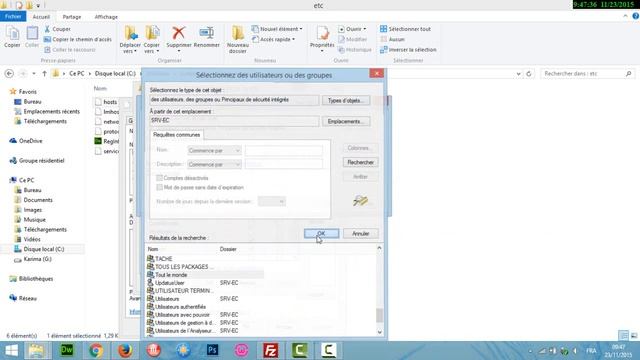Image resolution: width=640 pixels, height=360 pixels.
Task: Click Sélectionner tout in ribbon
Action: [x=405, y=29]
